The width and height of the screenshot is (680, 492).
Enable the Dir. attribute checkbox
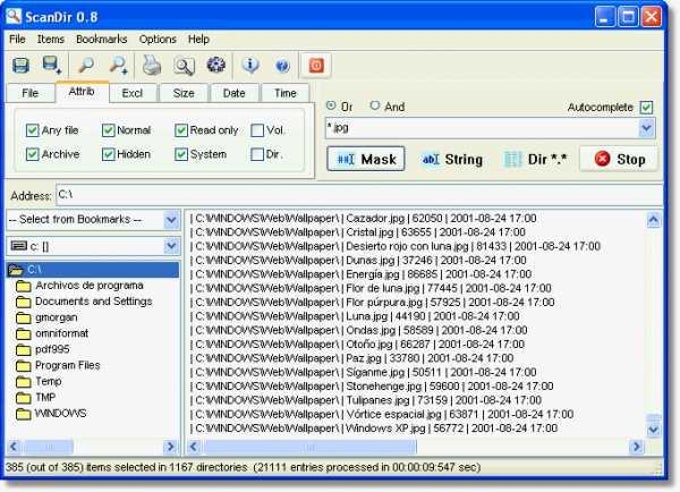tap(257, 154)
